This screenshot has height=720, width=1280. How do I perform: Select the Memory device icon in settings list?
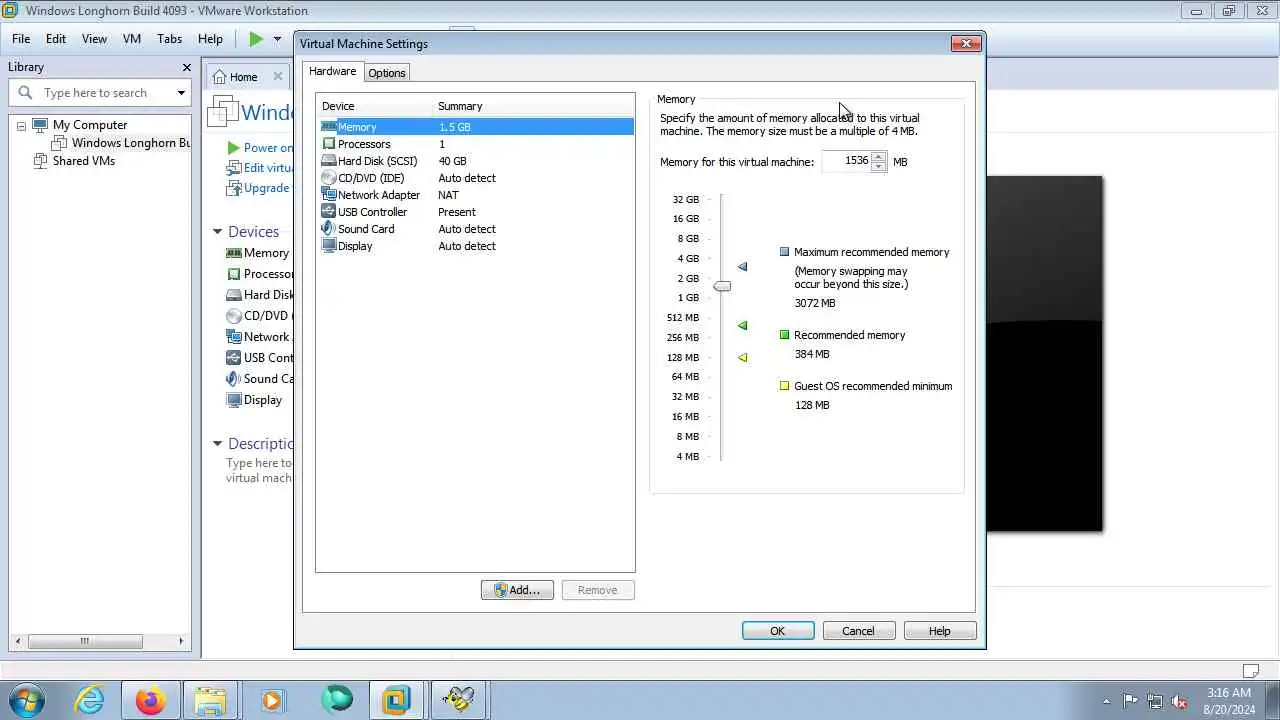tap(329, 127)
